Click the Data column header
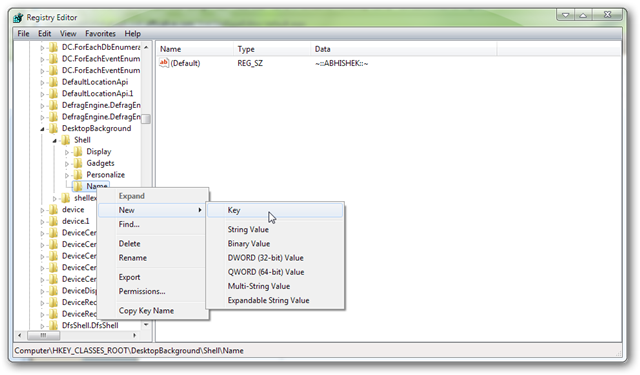Viewport: 640px width, 375px height. [403, 49]
